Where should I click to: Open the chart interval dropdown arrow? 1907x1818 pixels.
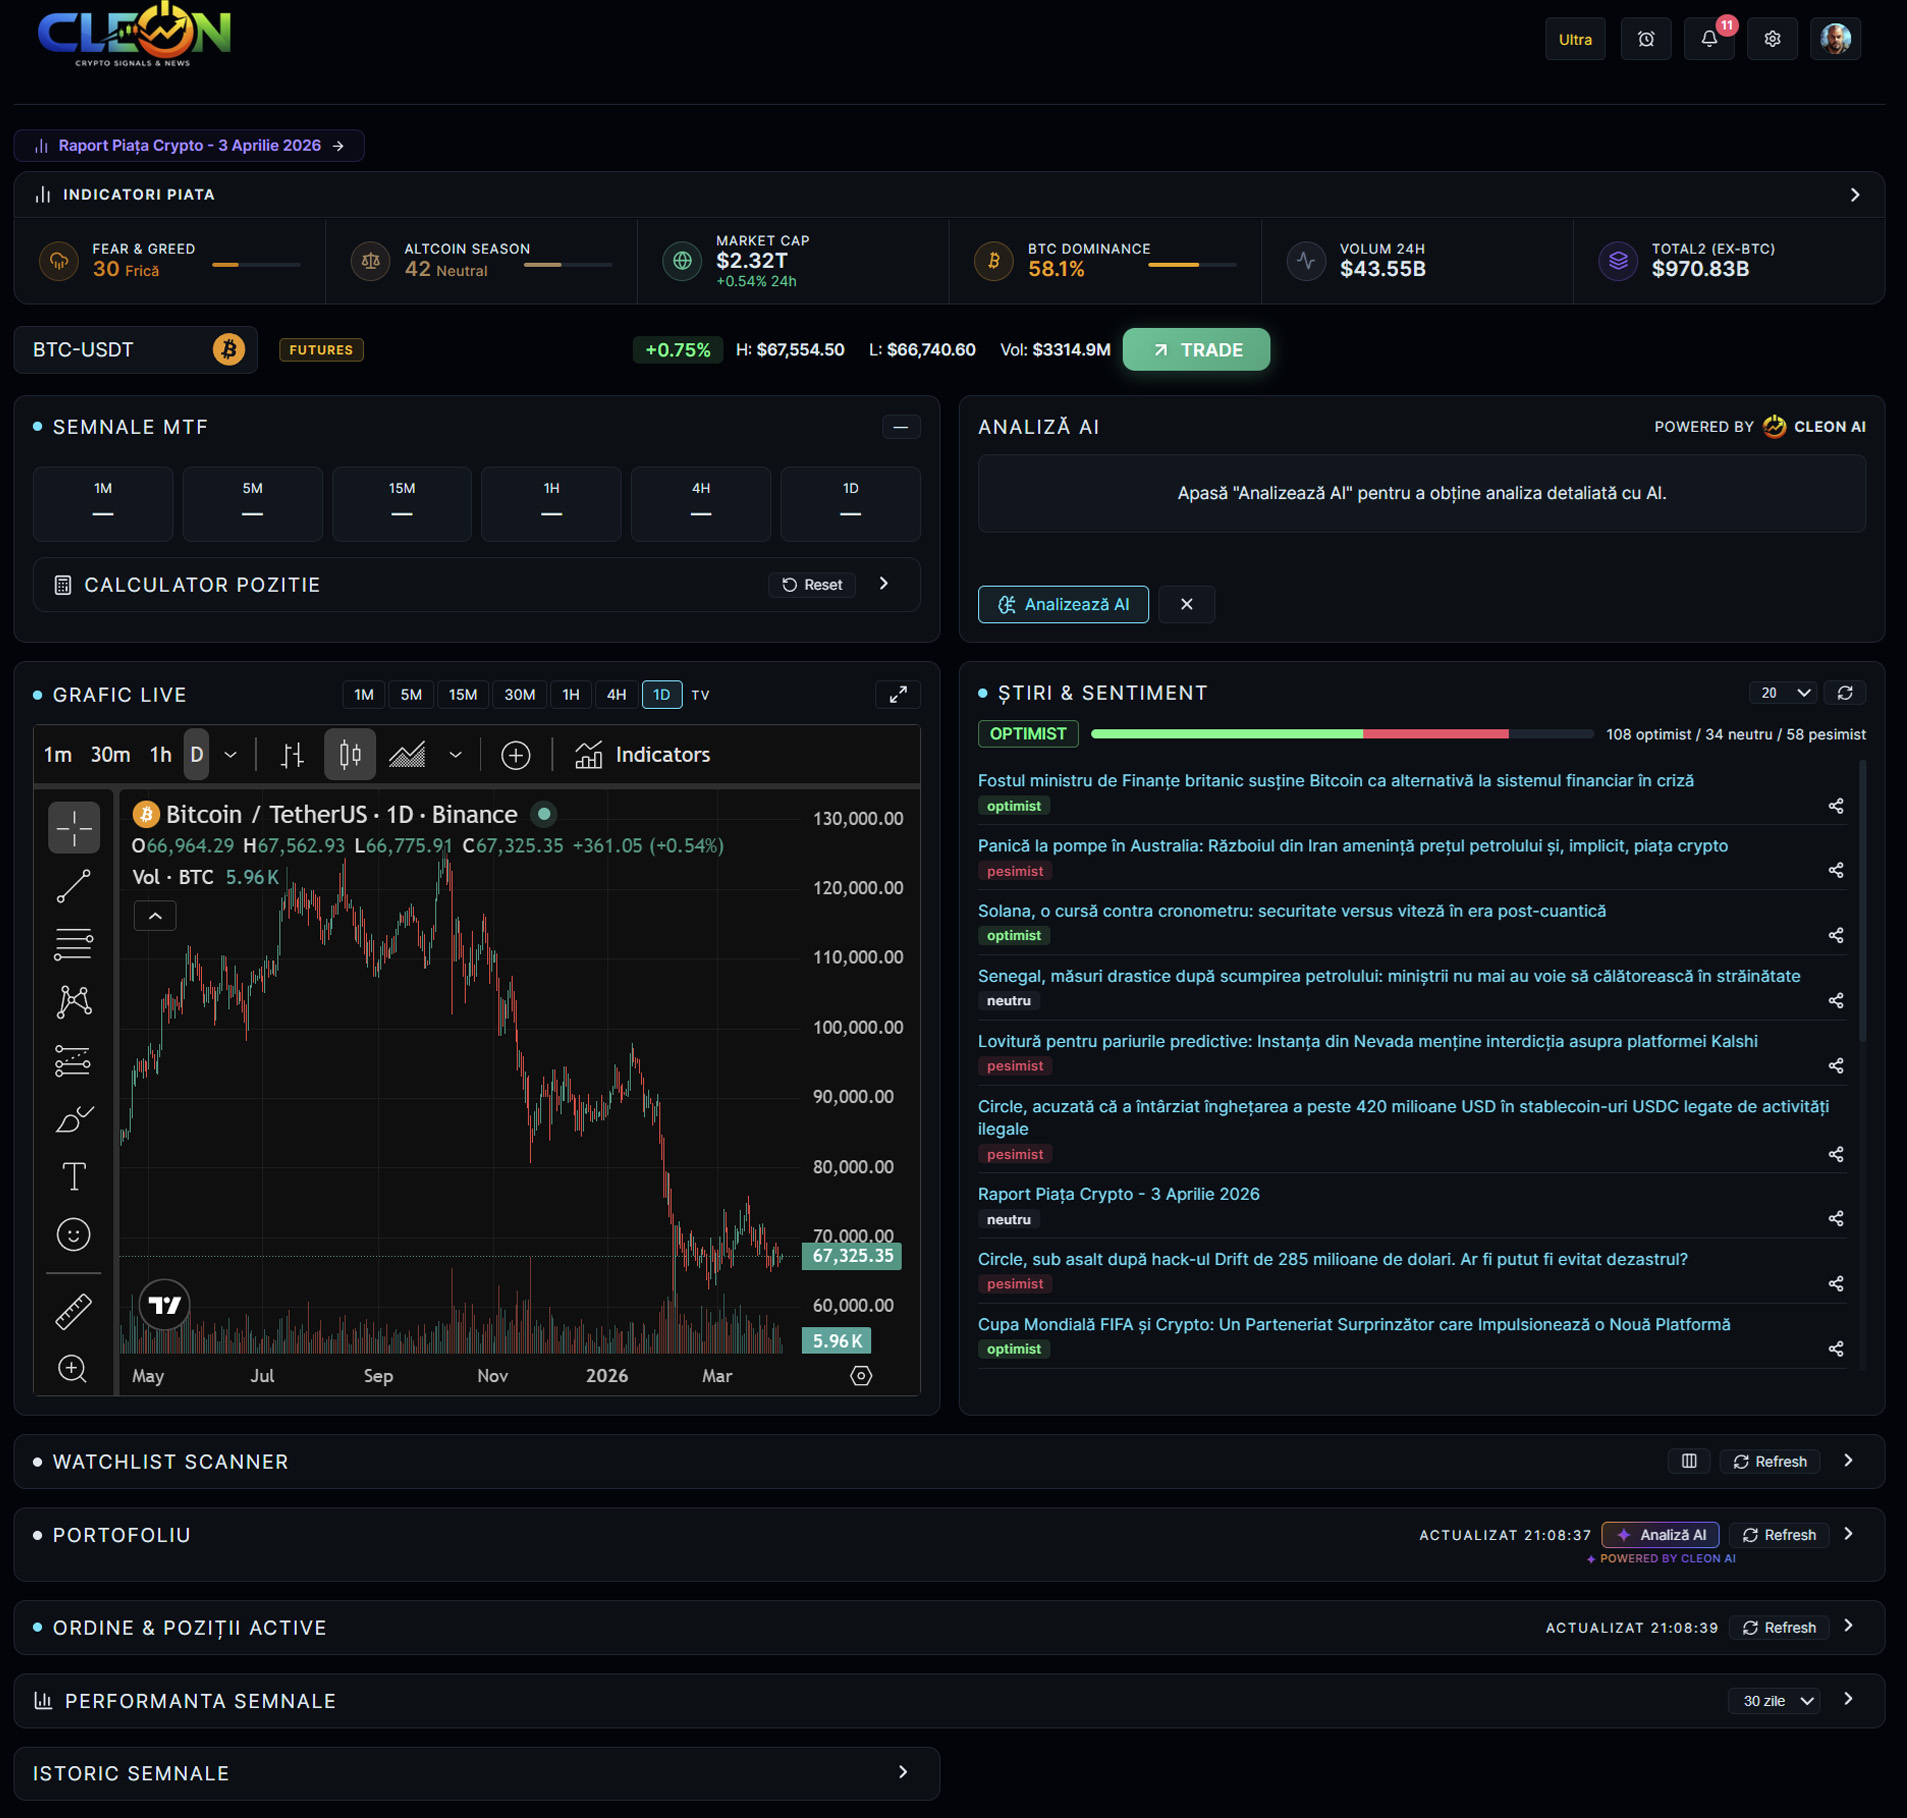[x=231, y=755]
